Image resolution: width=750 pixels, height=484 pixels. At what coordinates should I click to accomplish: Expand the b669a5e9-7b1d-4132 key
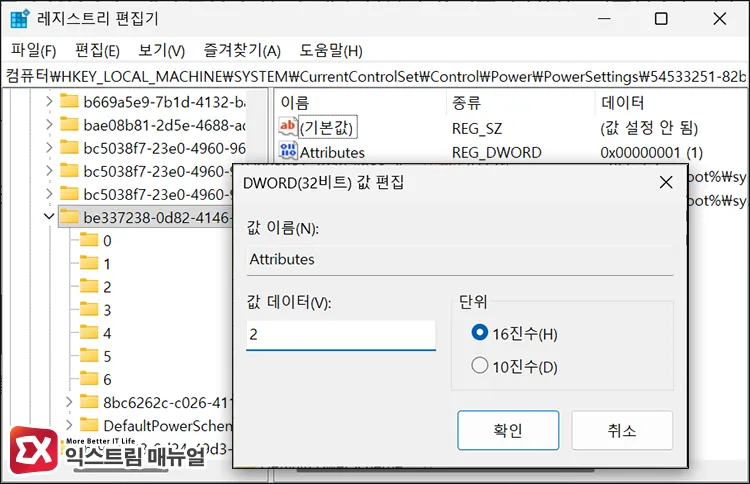[49, 101]
